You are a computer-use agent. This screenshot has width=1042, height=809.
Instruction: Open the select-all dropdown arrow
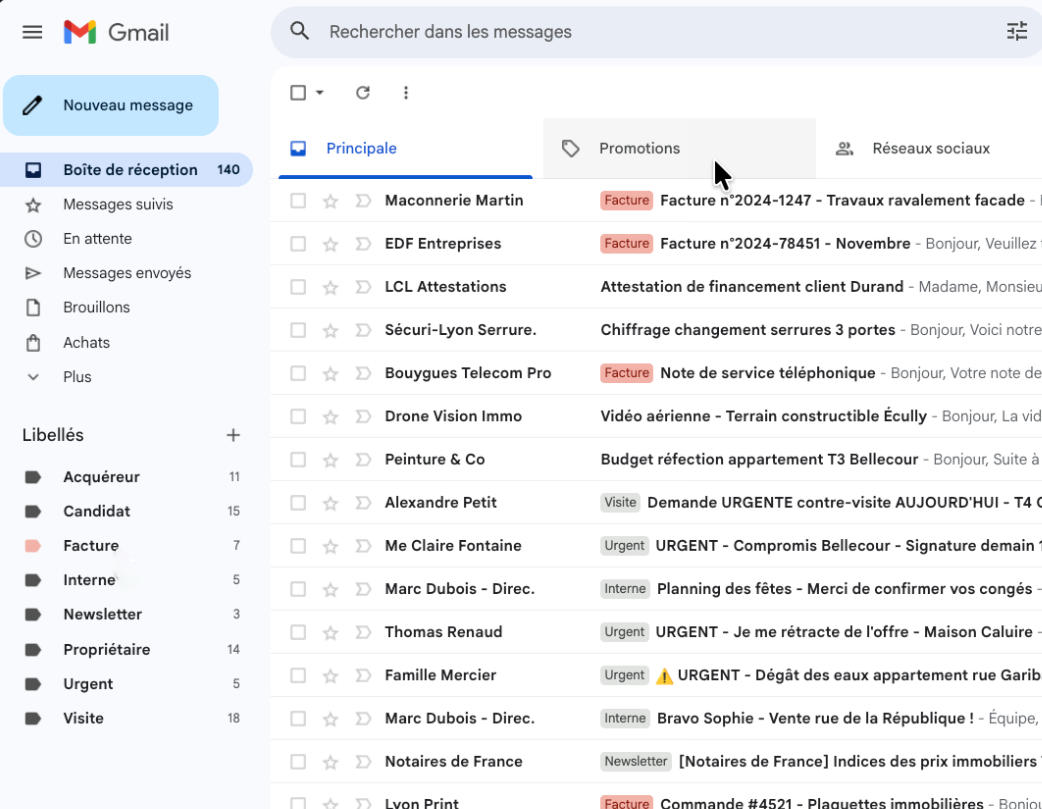[x=320, y=93]
